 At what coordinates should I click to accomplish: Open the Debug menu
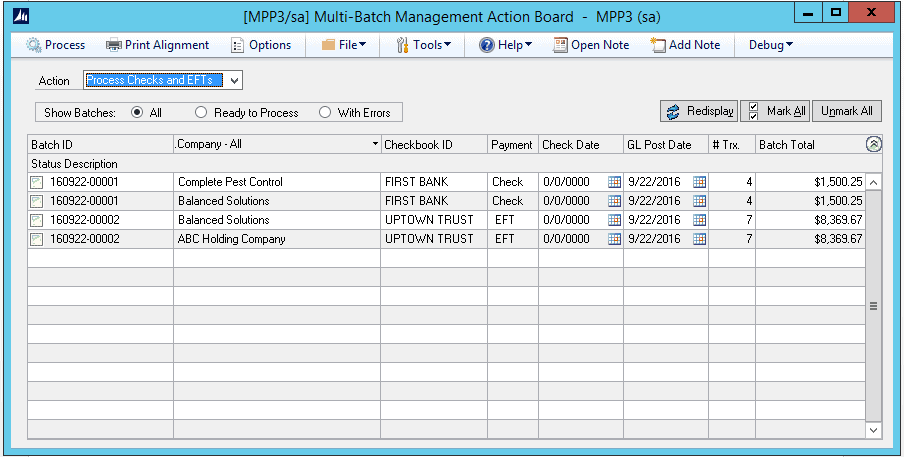771,45
